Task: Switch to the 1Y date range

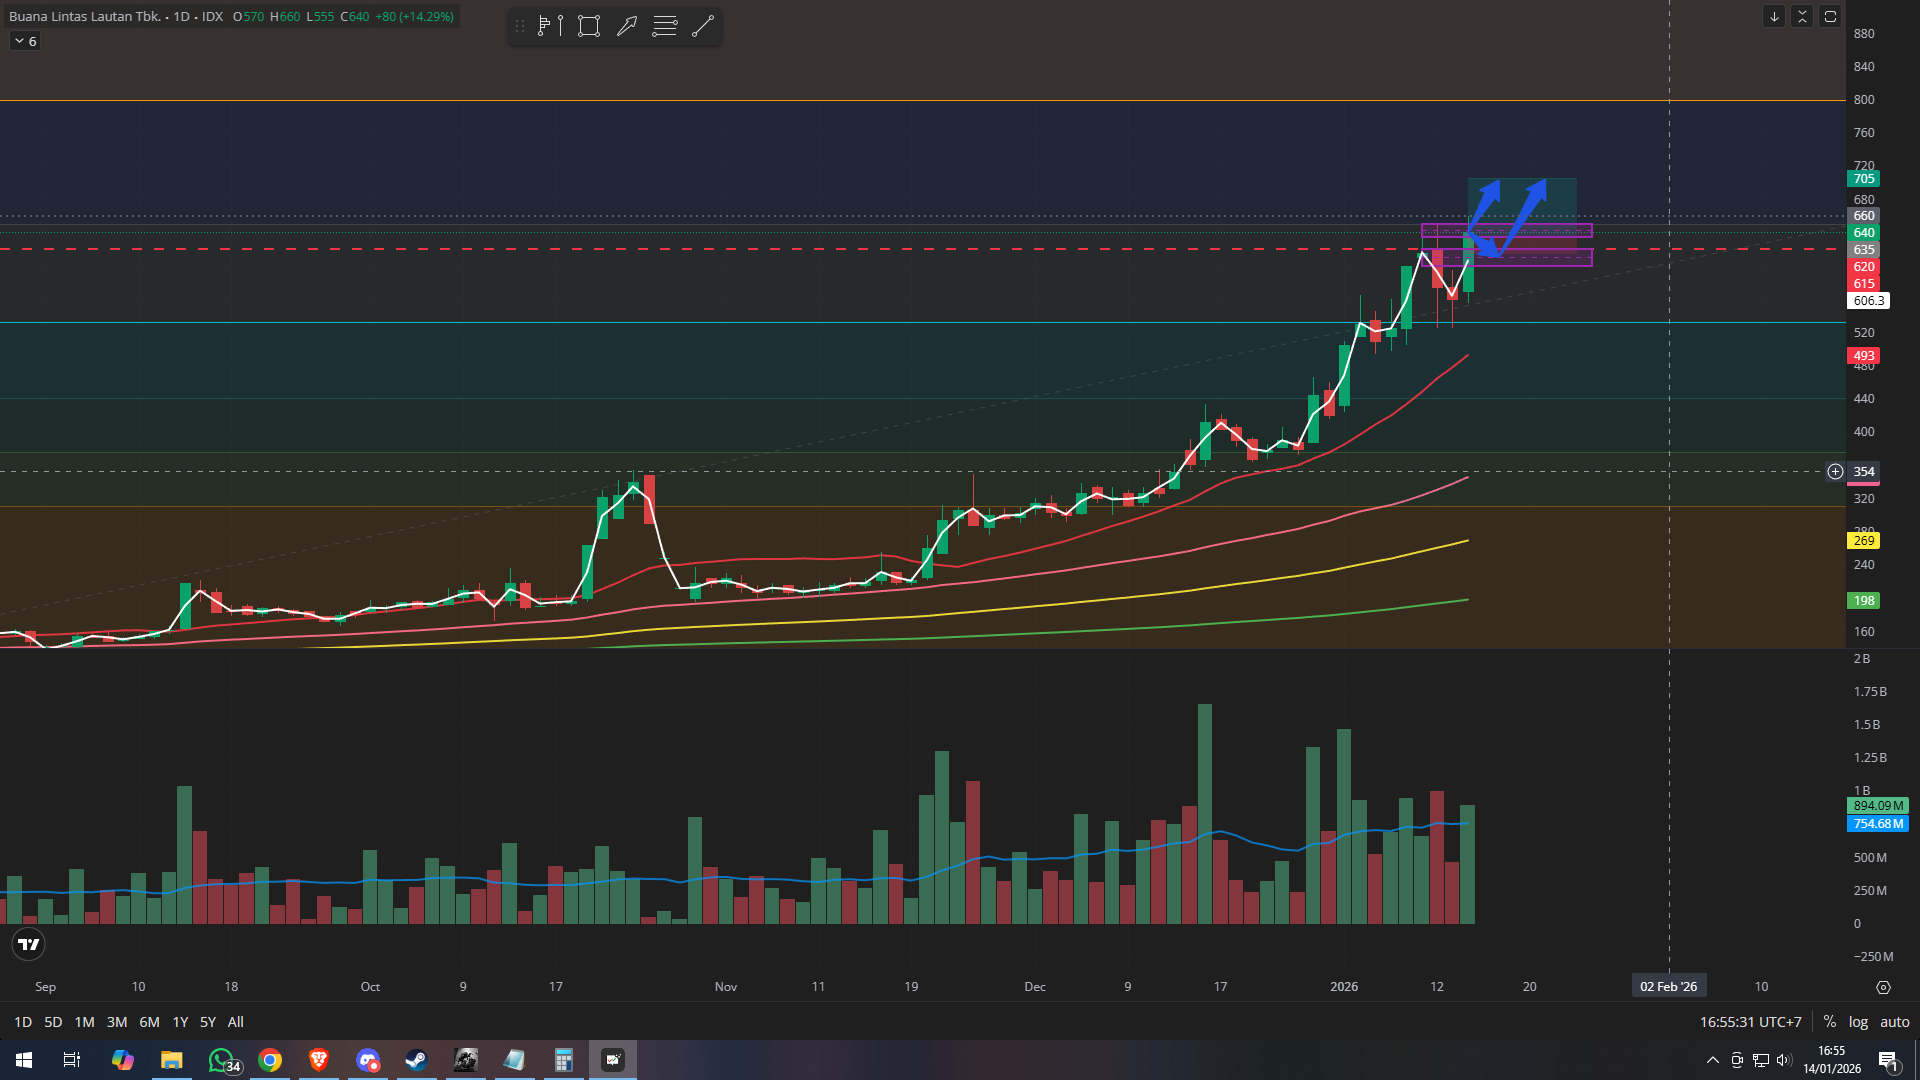Action: click(x=180, y=1022)
